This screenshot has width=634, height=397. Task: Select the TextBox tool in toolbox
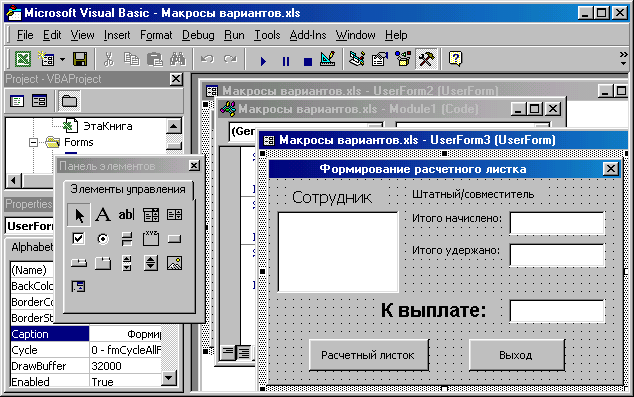(127, 215)
